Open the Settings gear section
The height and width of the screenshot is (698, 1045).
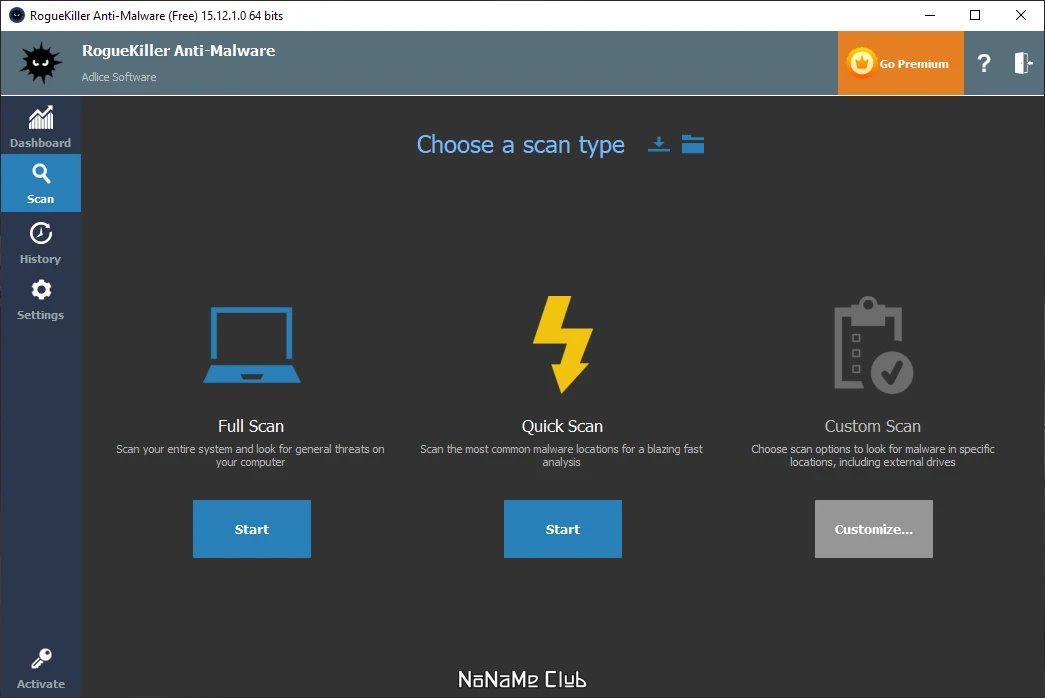[41, 299]
